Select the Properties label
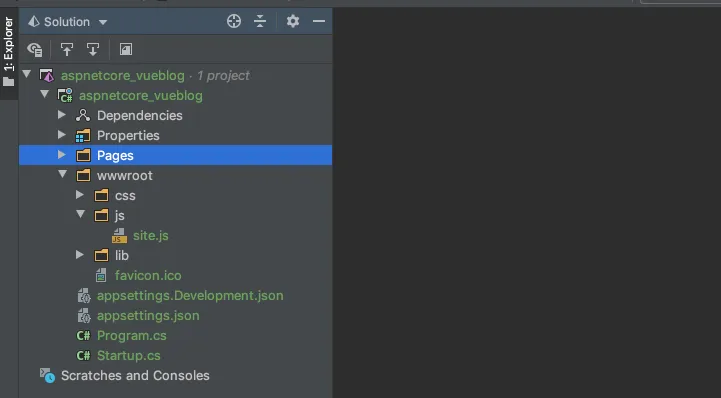Viewport: 721px width, 398px height. click(128, 136)
